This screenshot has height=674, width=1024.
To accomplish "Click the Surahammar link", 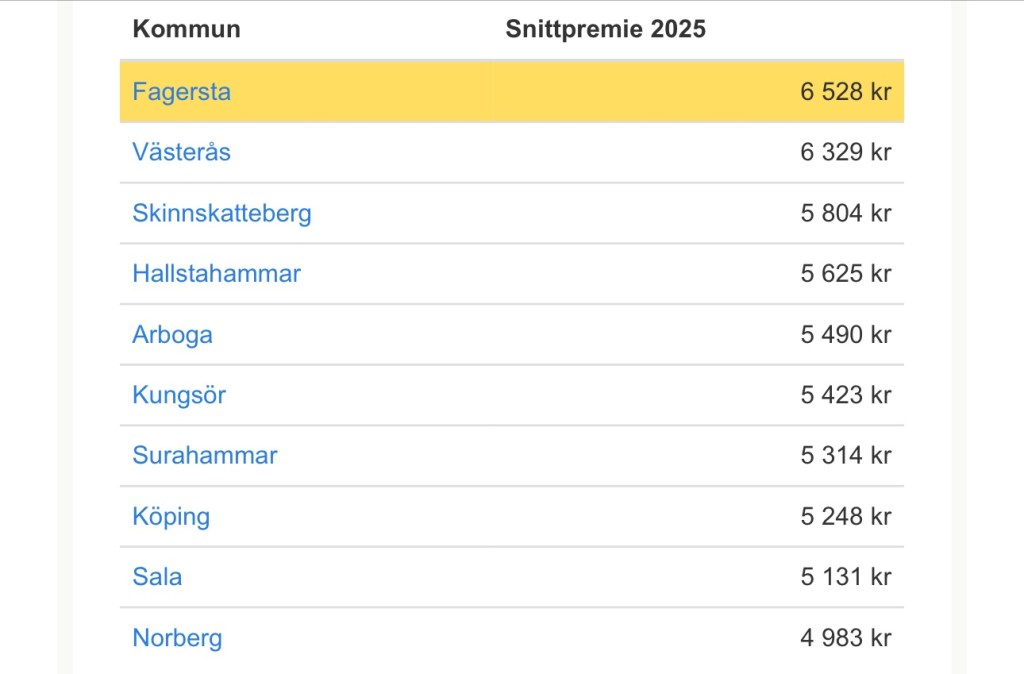I will point(204,456).
